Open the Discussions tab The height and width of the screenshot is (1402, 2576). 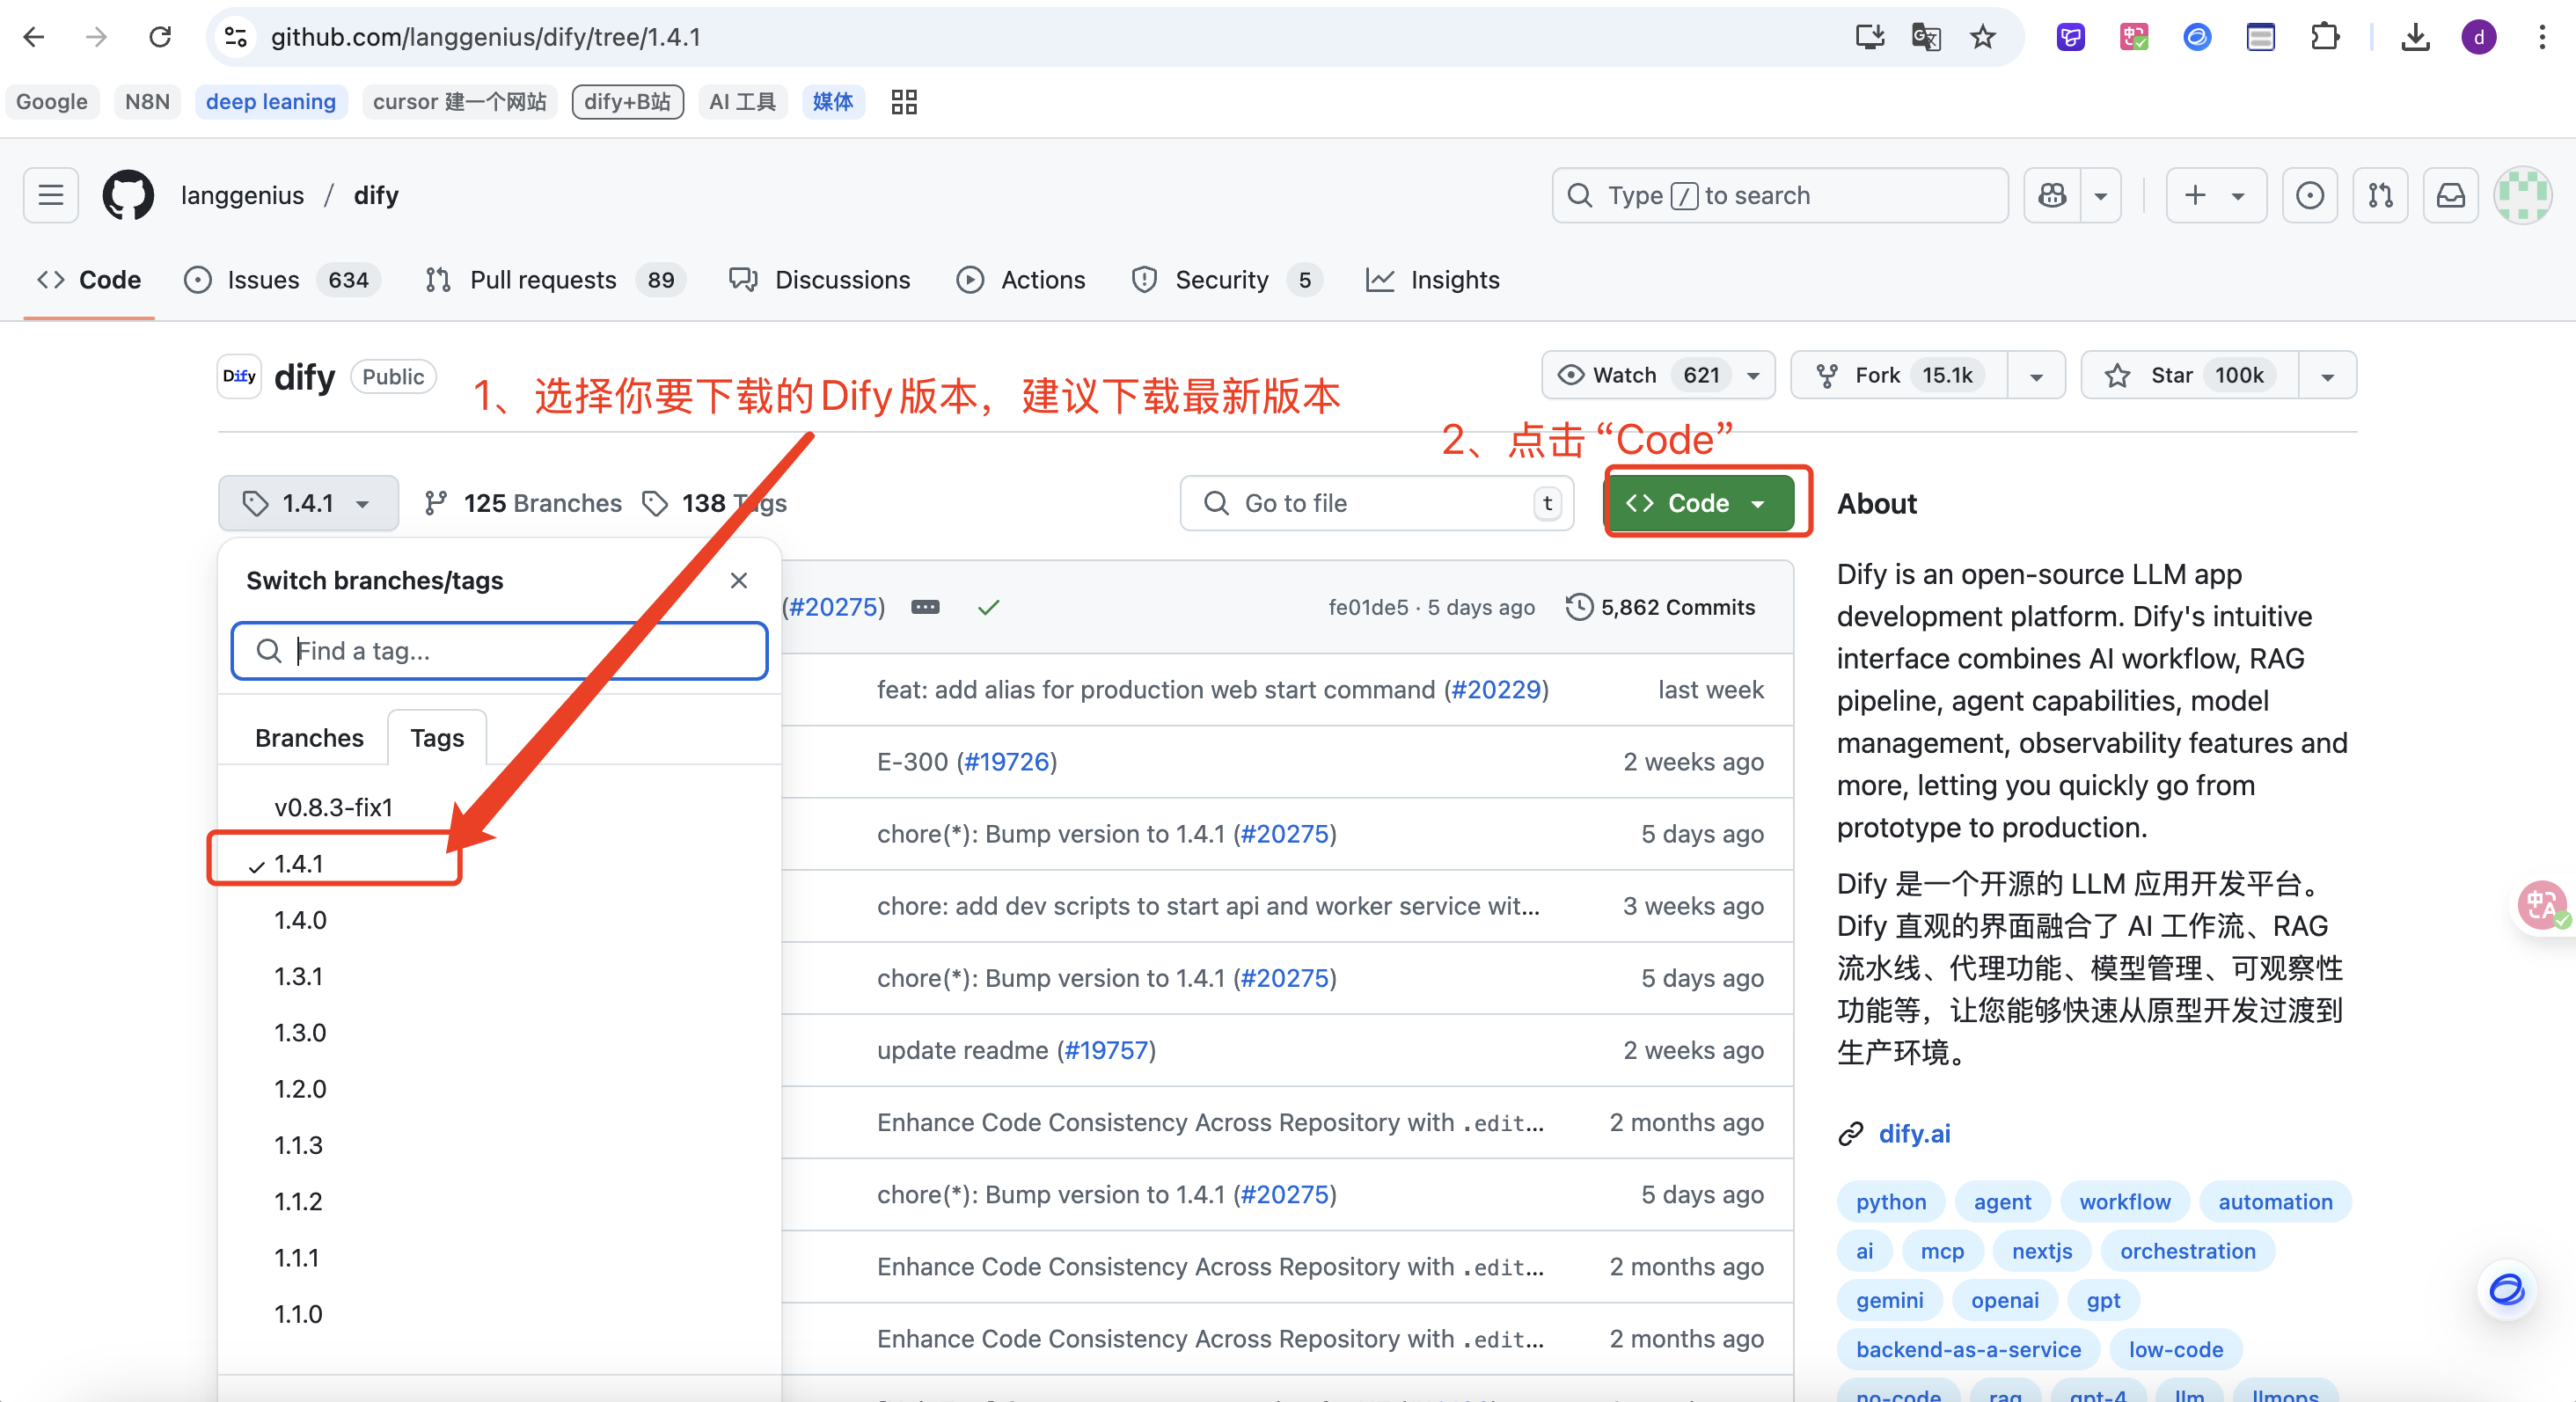point(820,280)
